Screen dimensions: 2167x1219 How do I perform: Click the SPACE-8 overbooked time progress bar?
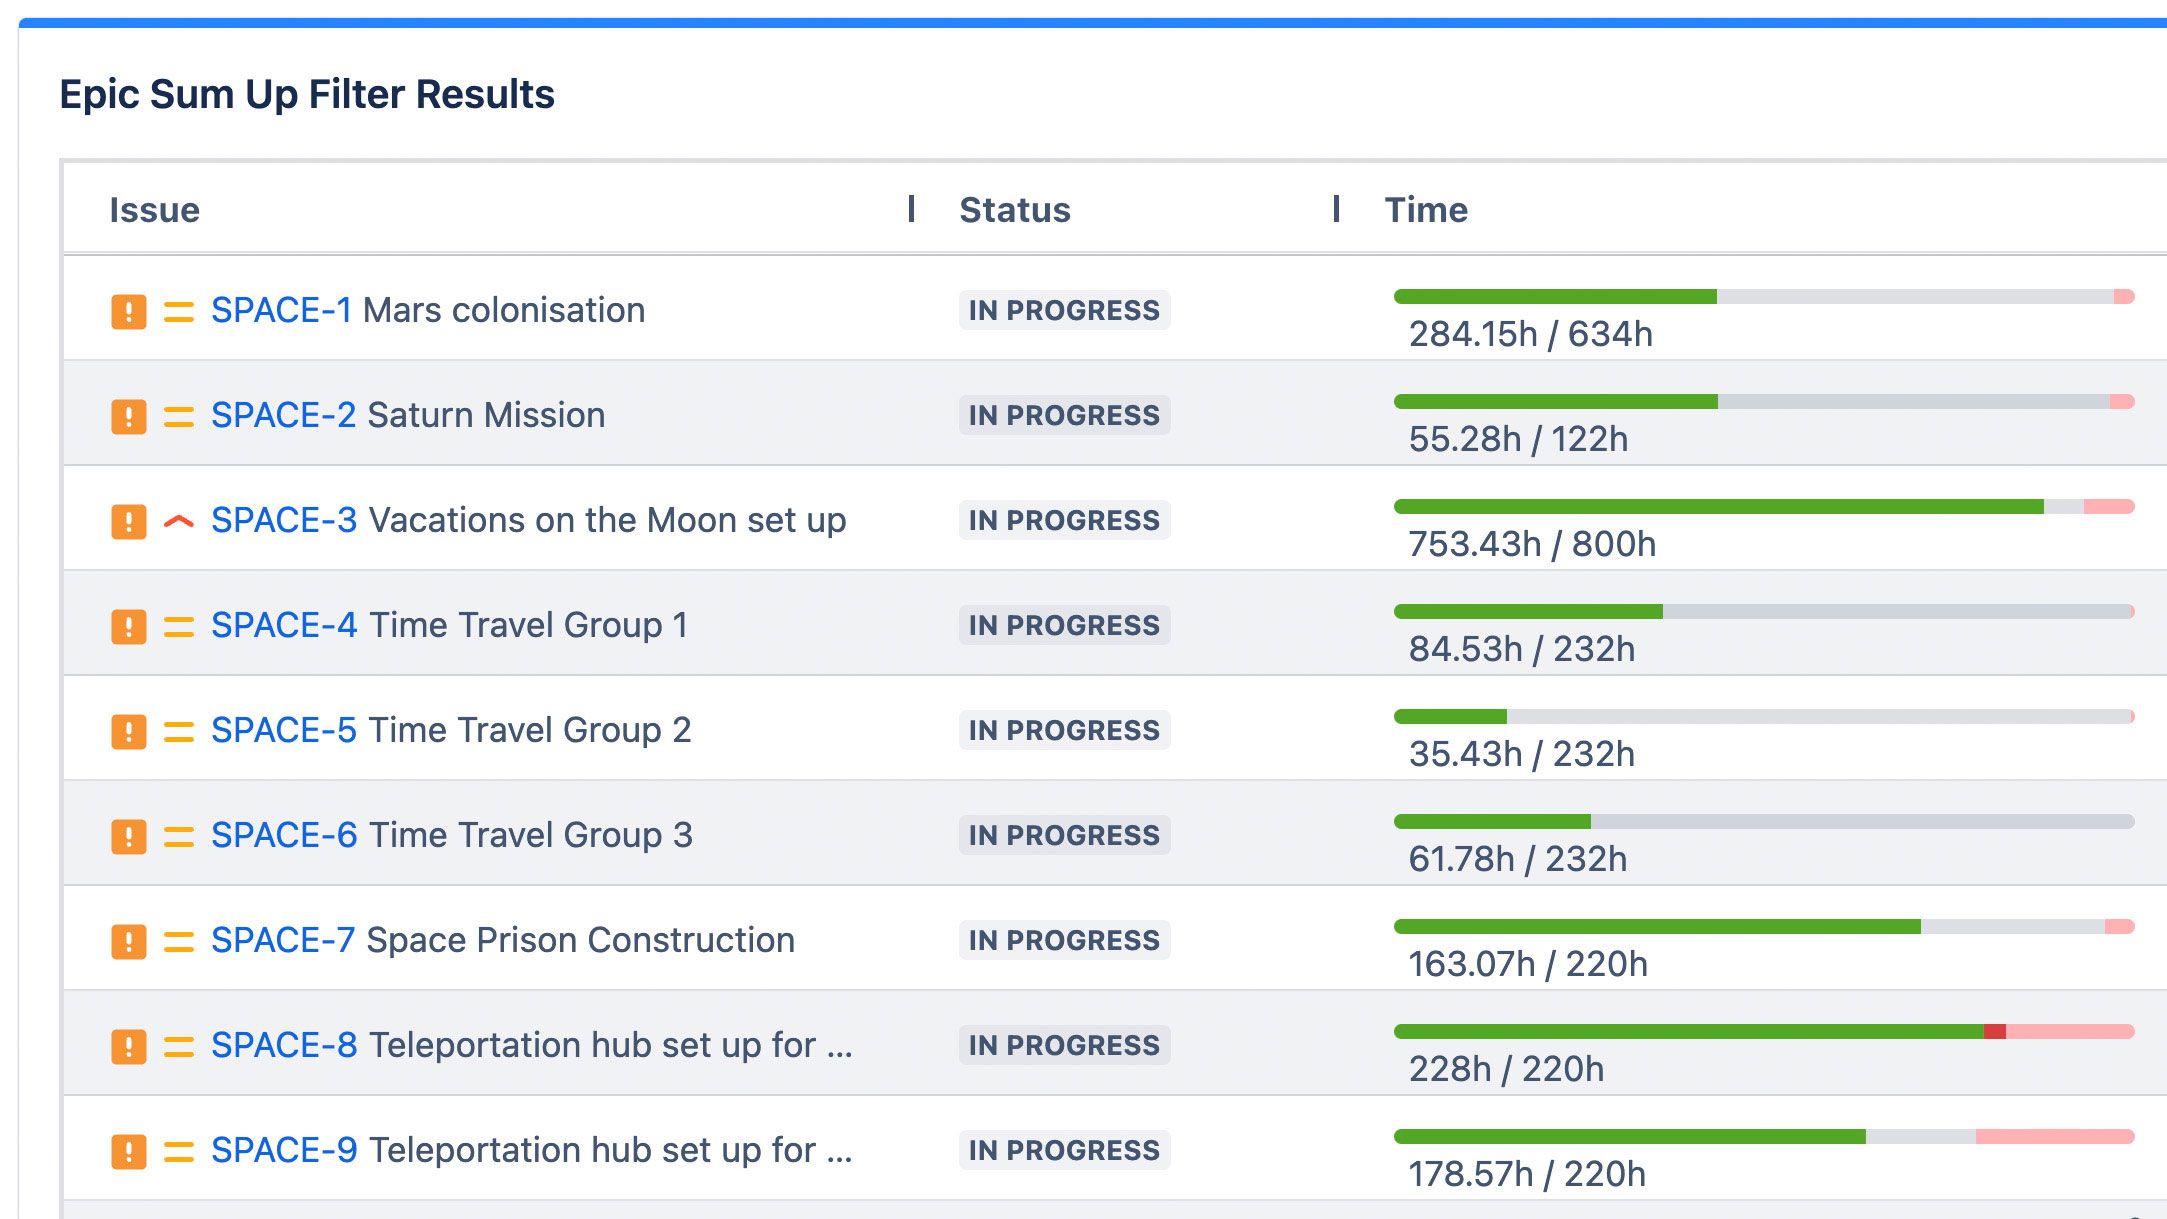click(x=1764, y=1032)
